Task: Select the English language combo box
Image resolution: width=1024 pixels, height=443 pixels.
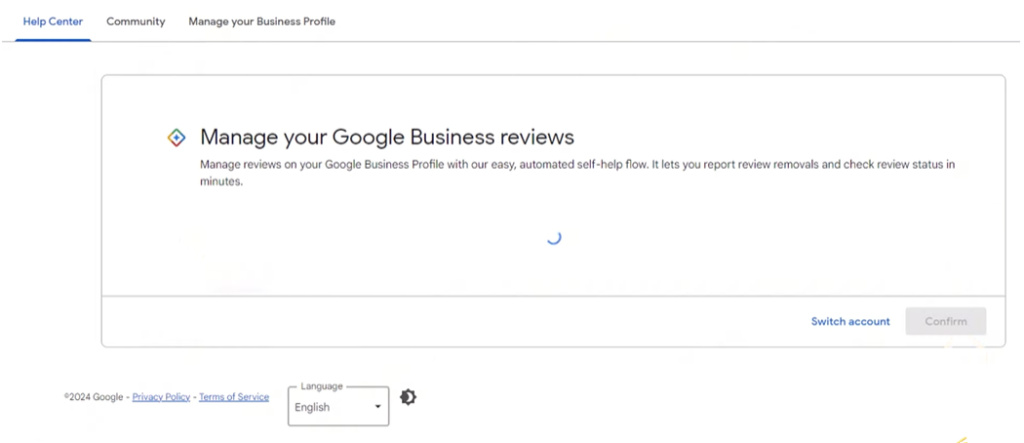Action: [x=330, y=407]
